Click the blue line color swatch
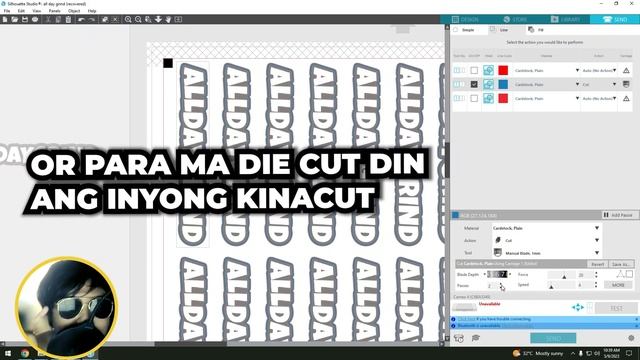This screenshot has width=640, height=360. click(x=503, y=84)
